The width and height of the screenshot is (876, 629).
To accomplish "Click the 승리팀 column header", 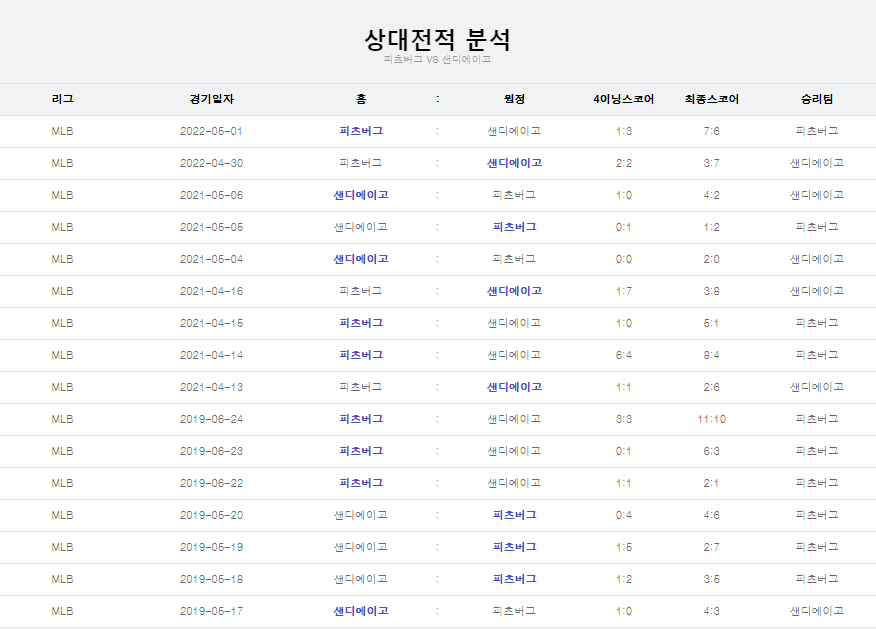I will point(817,99).
